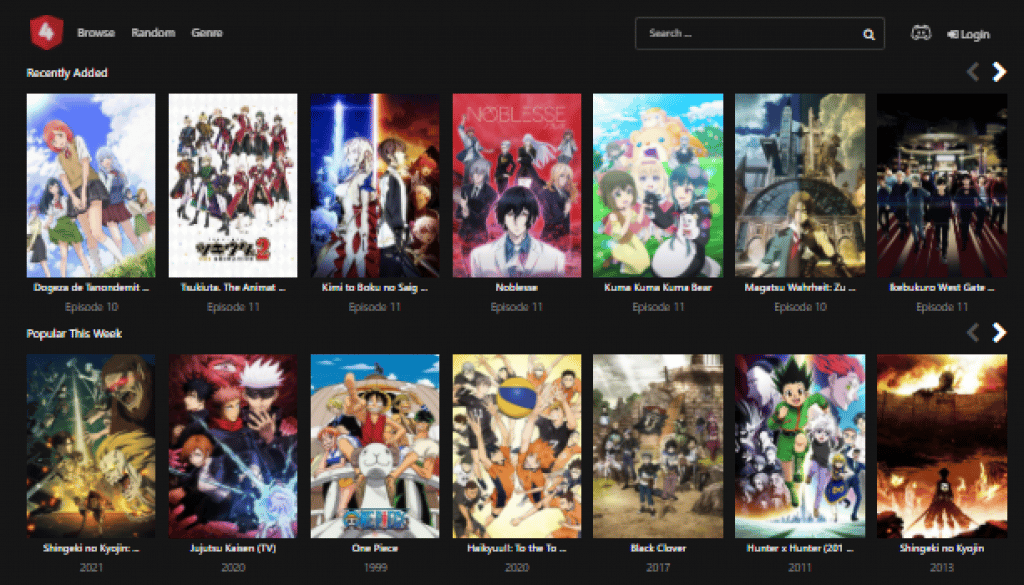Click Episode 11 under Noblesse
The height and width of the screenshot is (585, 1024).
[x=517, y=307]
